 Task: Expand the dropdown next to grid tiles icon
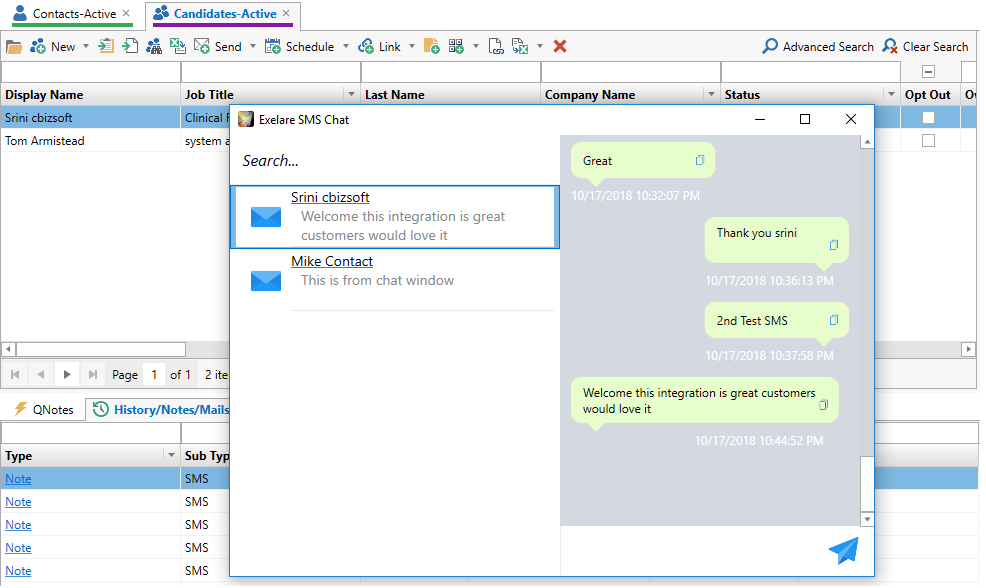(x=475, y=47)
